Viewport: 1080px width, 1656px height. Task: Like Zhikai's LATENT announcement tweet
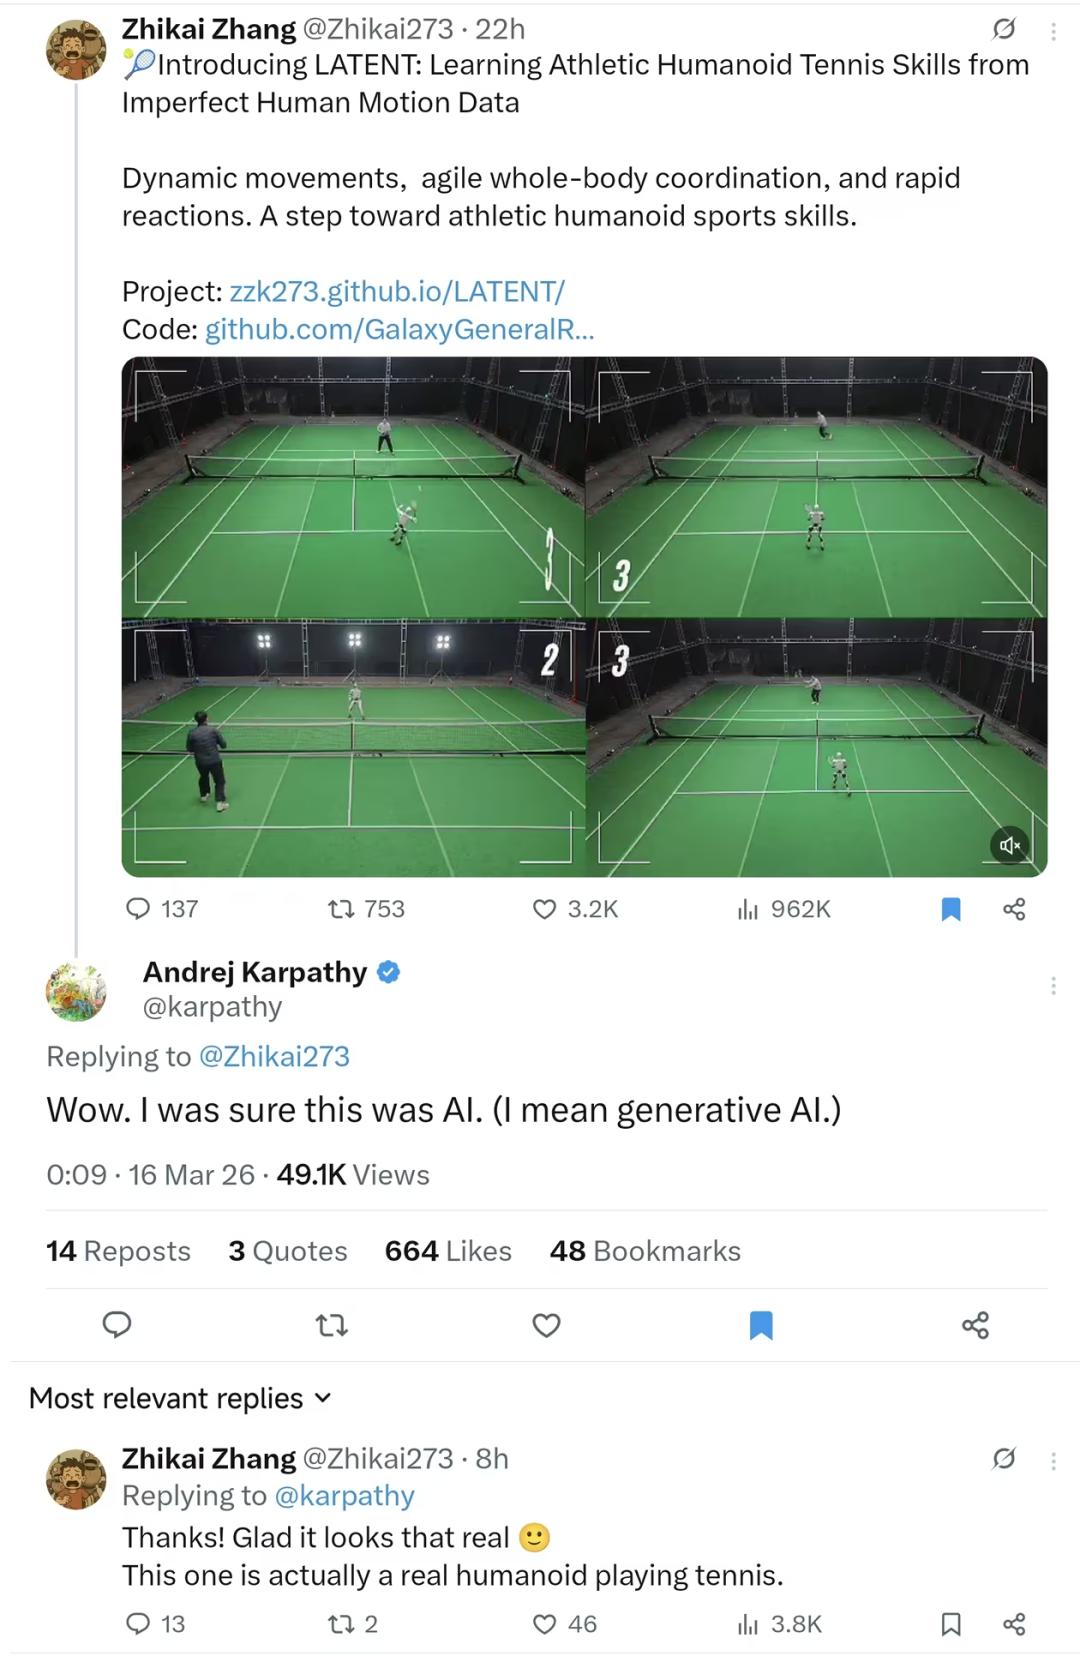(x=544, y=909)
